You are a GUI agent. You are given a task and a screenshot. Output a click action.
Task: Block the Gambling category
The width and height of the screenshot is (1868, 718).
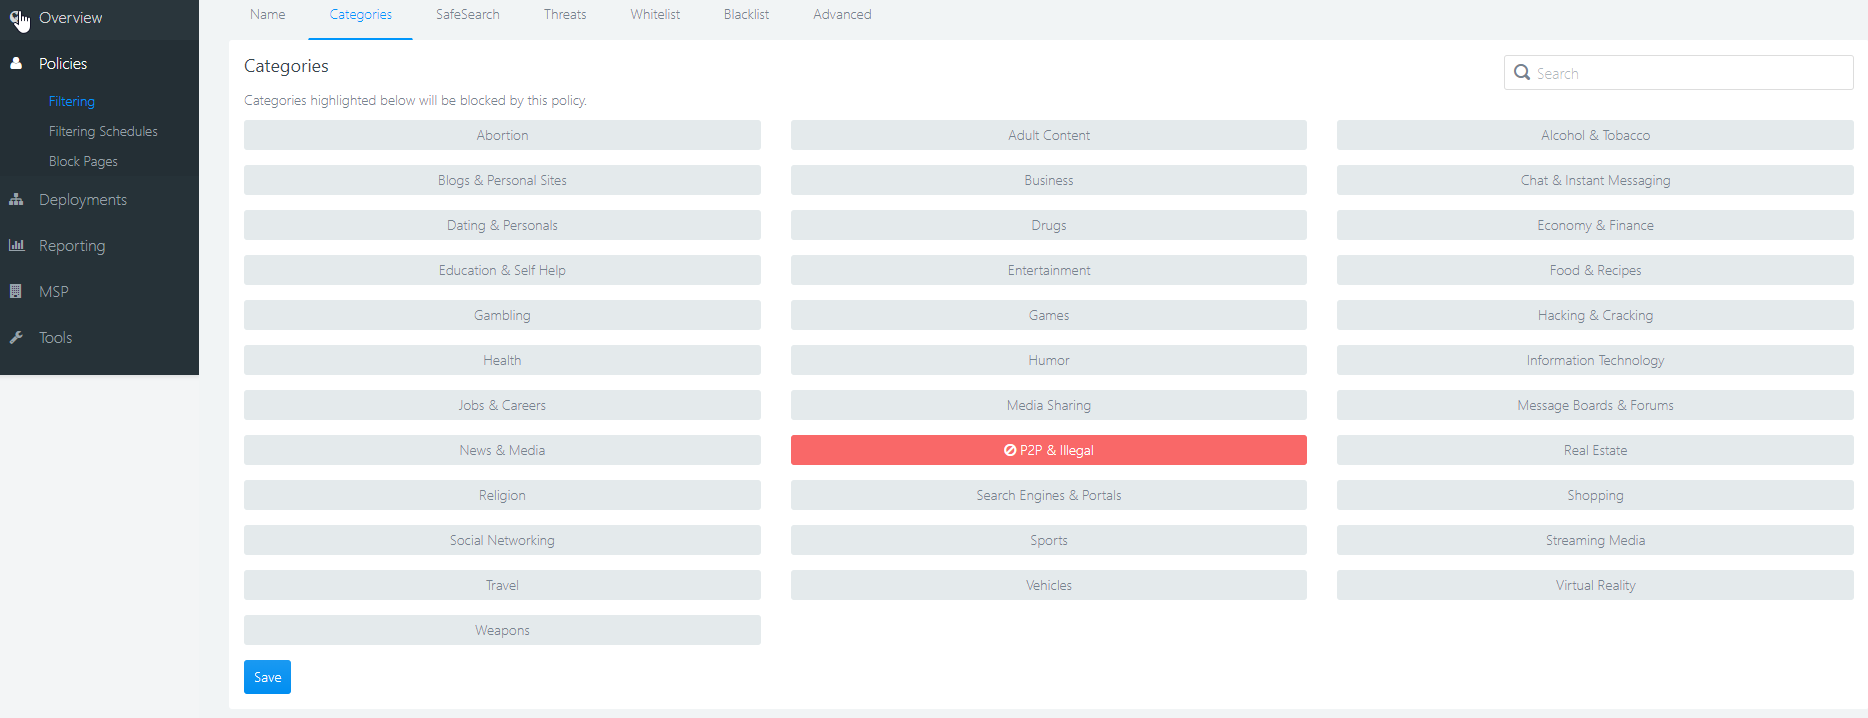point(502,315)
